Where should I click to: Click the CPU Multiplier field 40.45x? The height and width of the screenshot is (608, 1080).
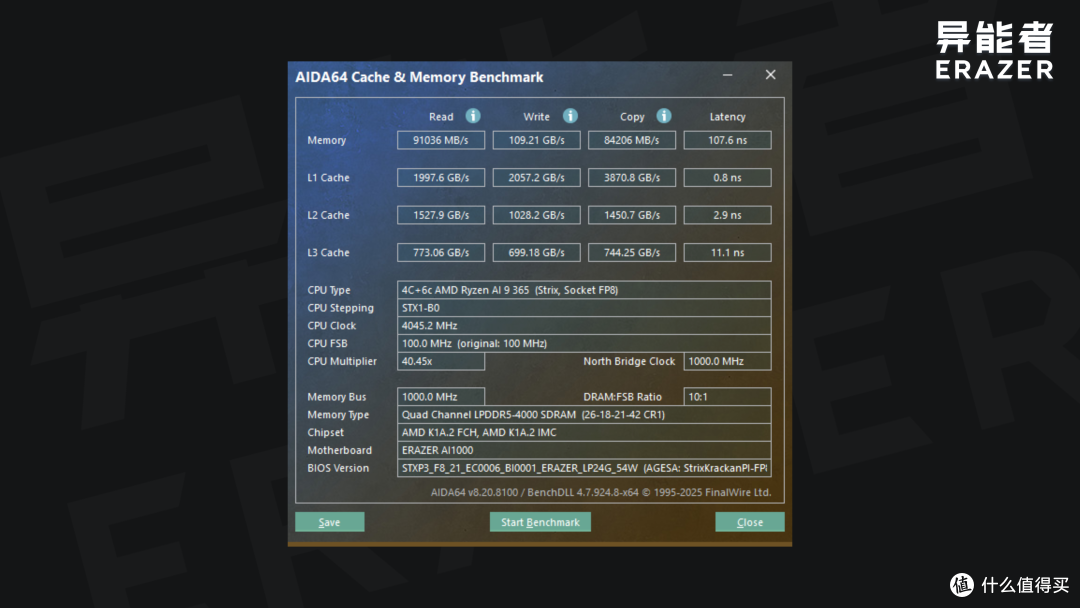point(441,361)
